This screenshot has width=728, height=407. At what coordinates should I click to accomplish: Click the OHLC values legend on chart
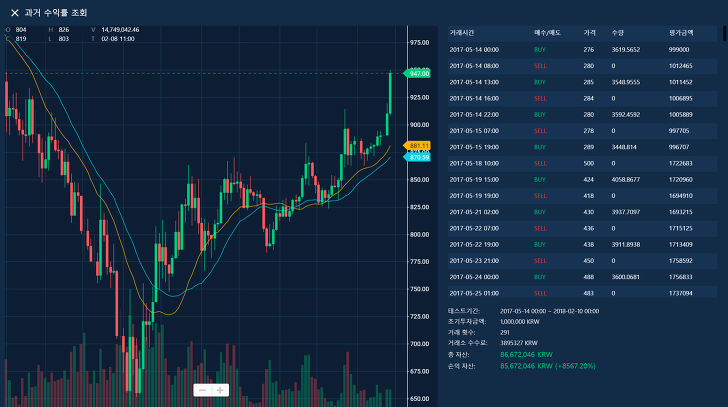[70, 34]
